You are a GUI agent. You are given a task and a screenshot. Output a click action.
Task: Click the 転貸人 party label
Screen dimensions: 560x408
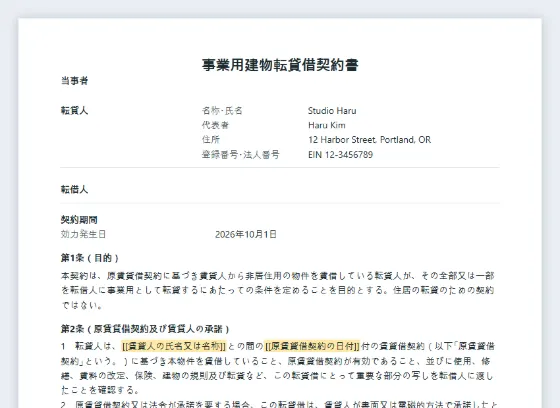click(74, 110)
